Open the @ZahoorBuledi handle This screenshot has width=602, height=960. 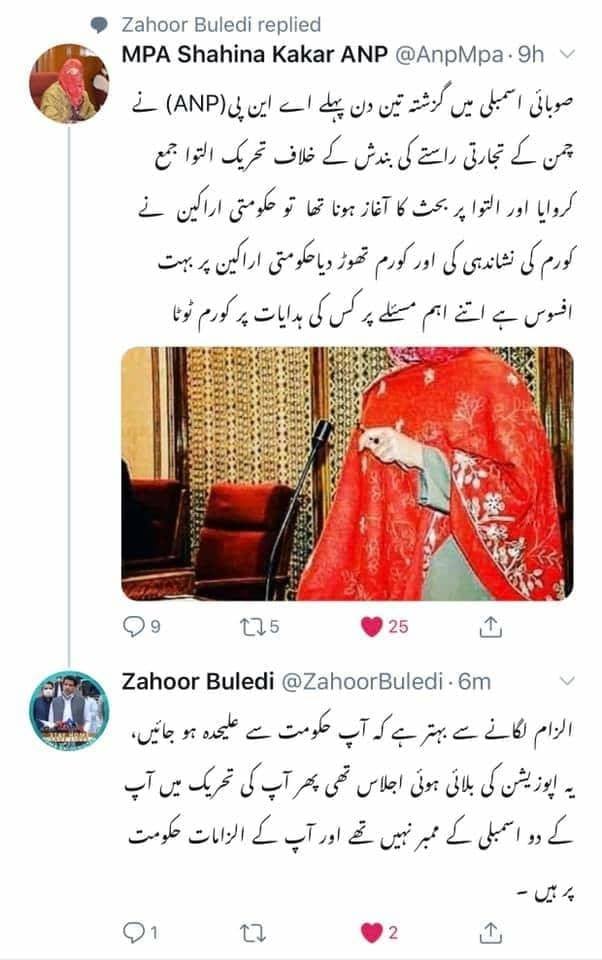click(x=361, y=681)
